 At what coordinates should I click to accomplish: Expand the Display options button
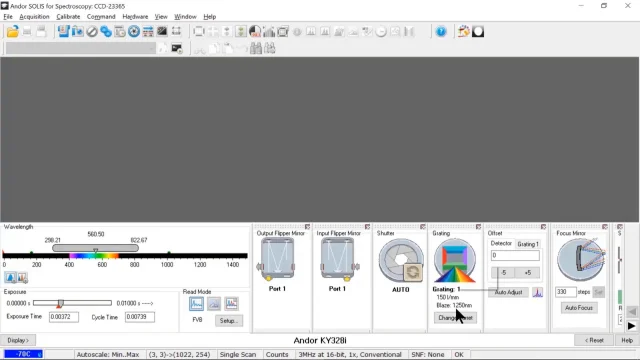coord(18,340)
